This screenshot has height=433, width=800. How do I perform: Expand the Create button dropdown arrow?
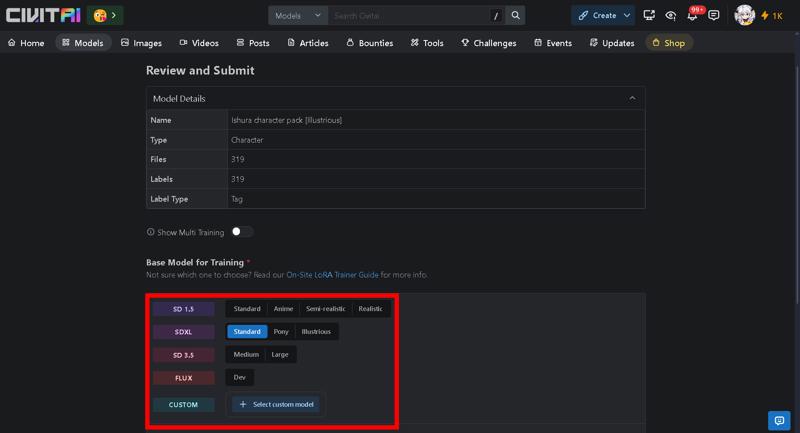click(627, 15)
